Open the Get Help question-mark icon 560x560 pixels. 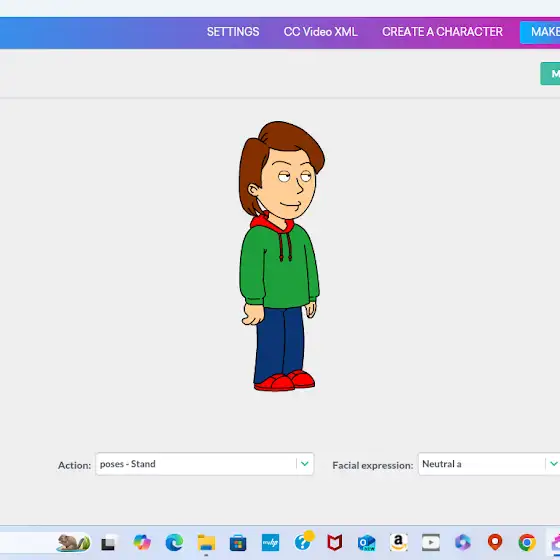304,542
